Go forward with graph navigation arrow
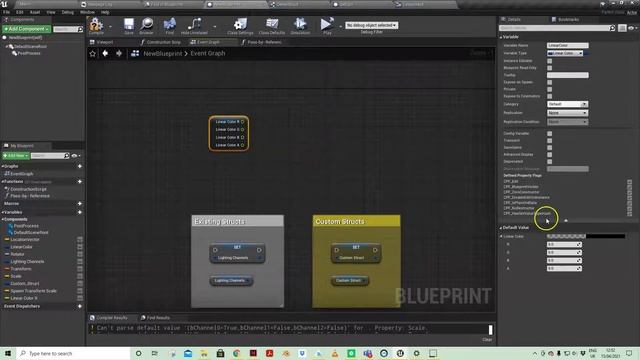 (x=119, y=53)
